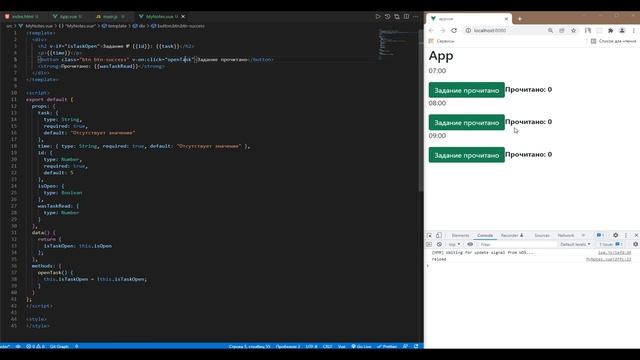Click the line and column indicator in status bar

[x=249, y=346]
